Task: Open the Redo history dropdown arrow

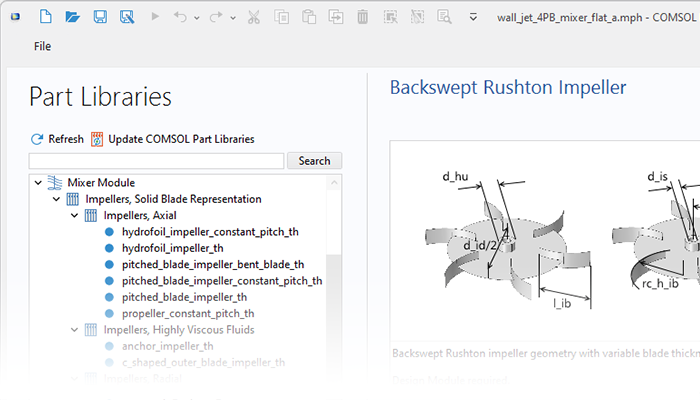Action: pyautogui.click(x=233, y=18)
